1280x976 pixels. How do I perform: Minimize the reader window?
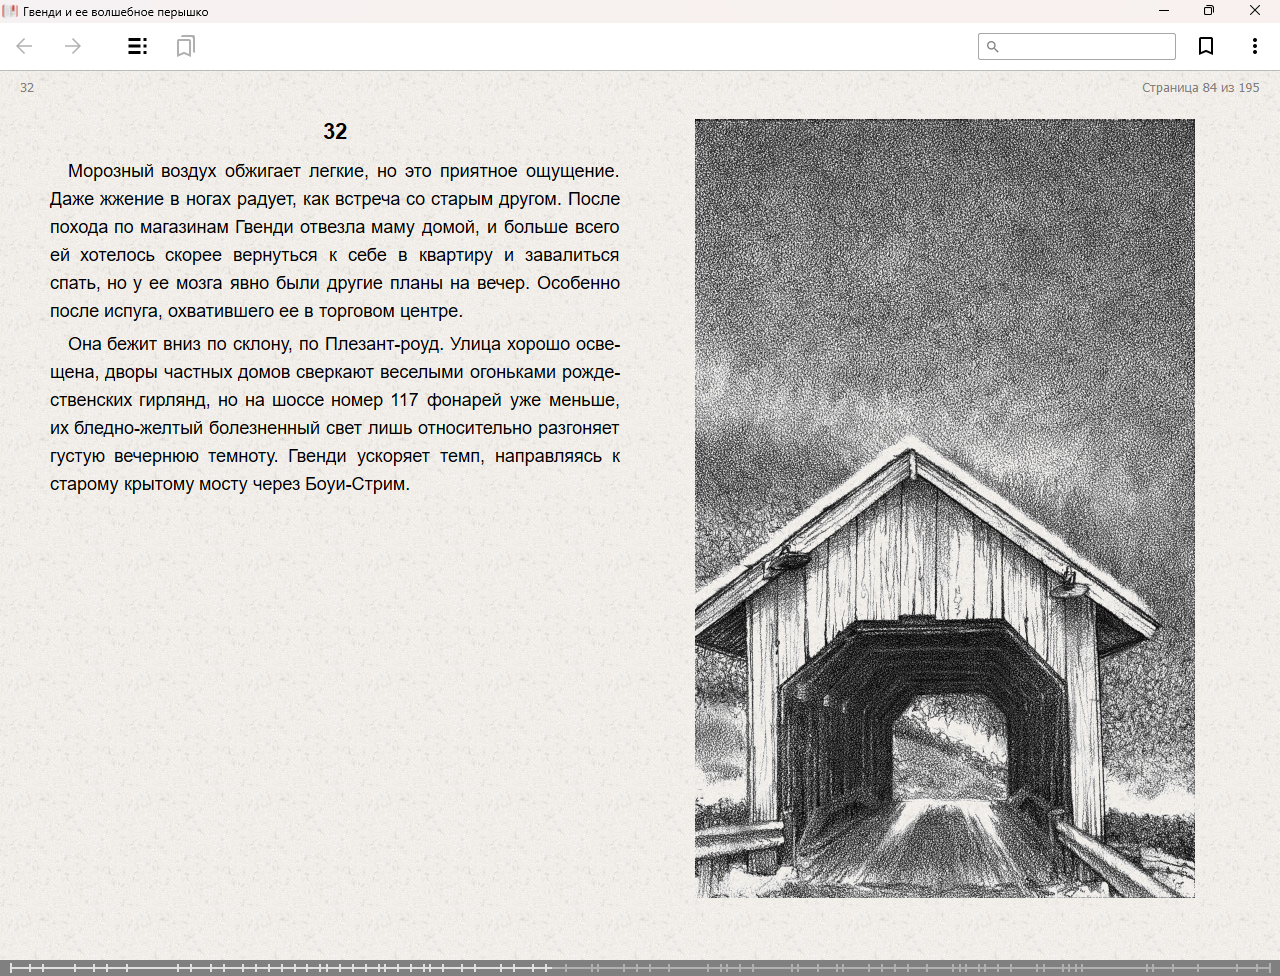tap(1163, 11)
